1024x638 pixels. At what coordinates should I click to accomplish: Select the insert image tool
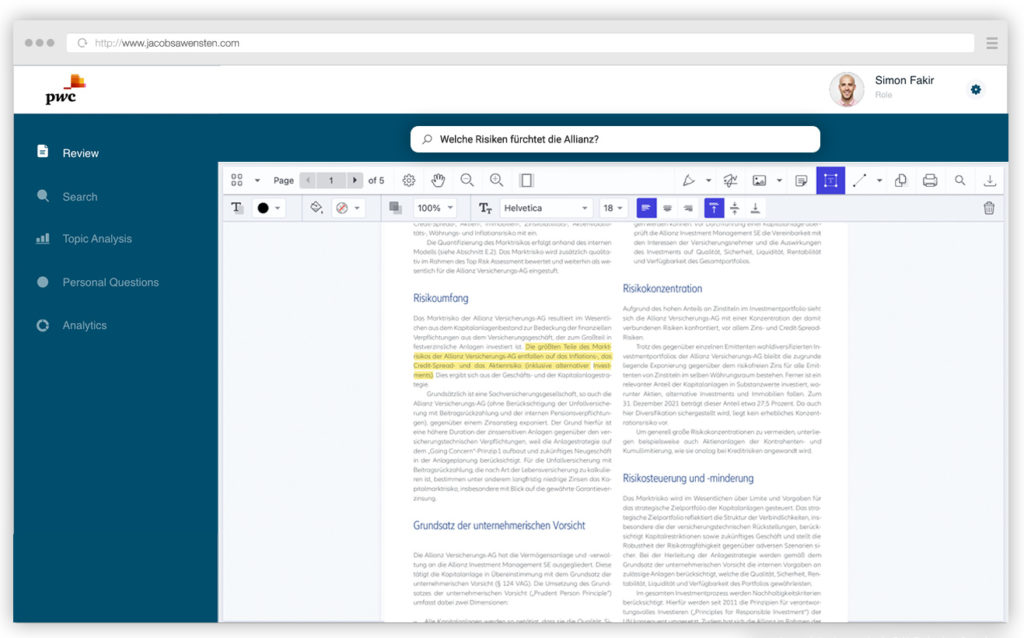(x=759, y=180)
